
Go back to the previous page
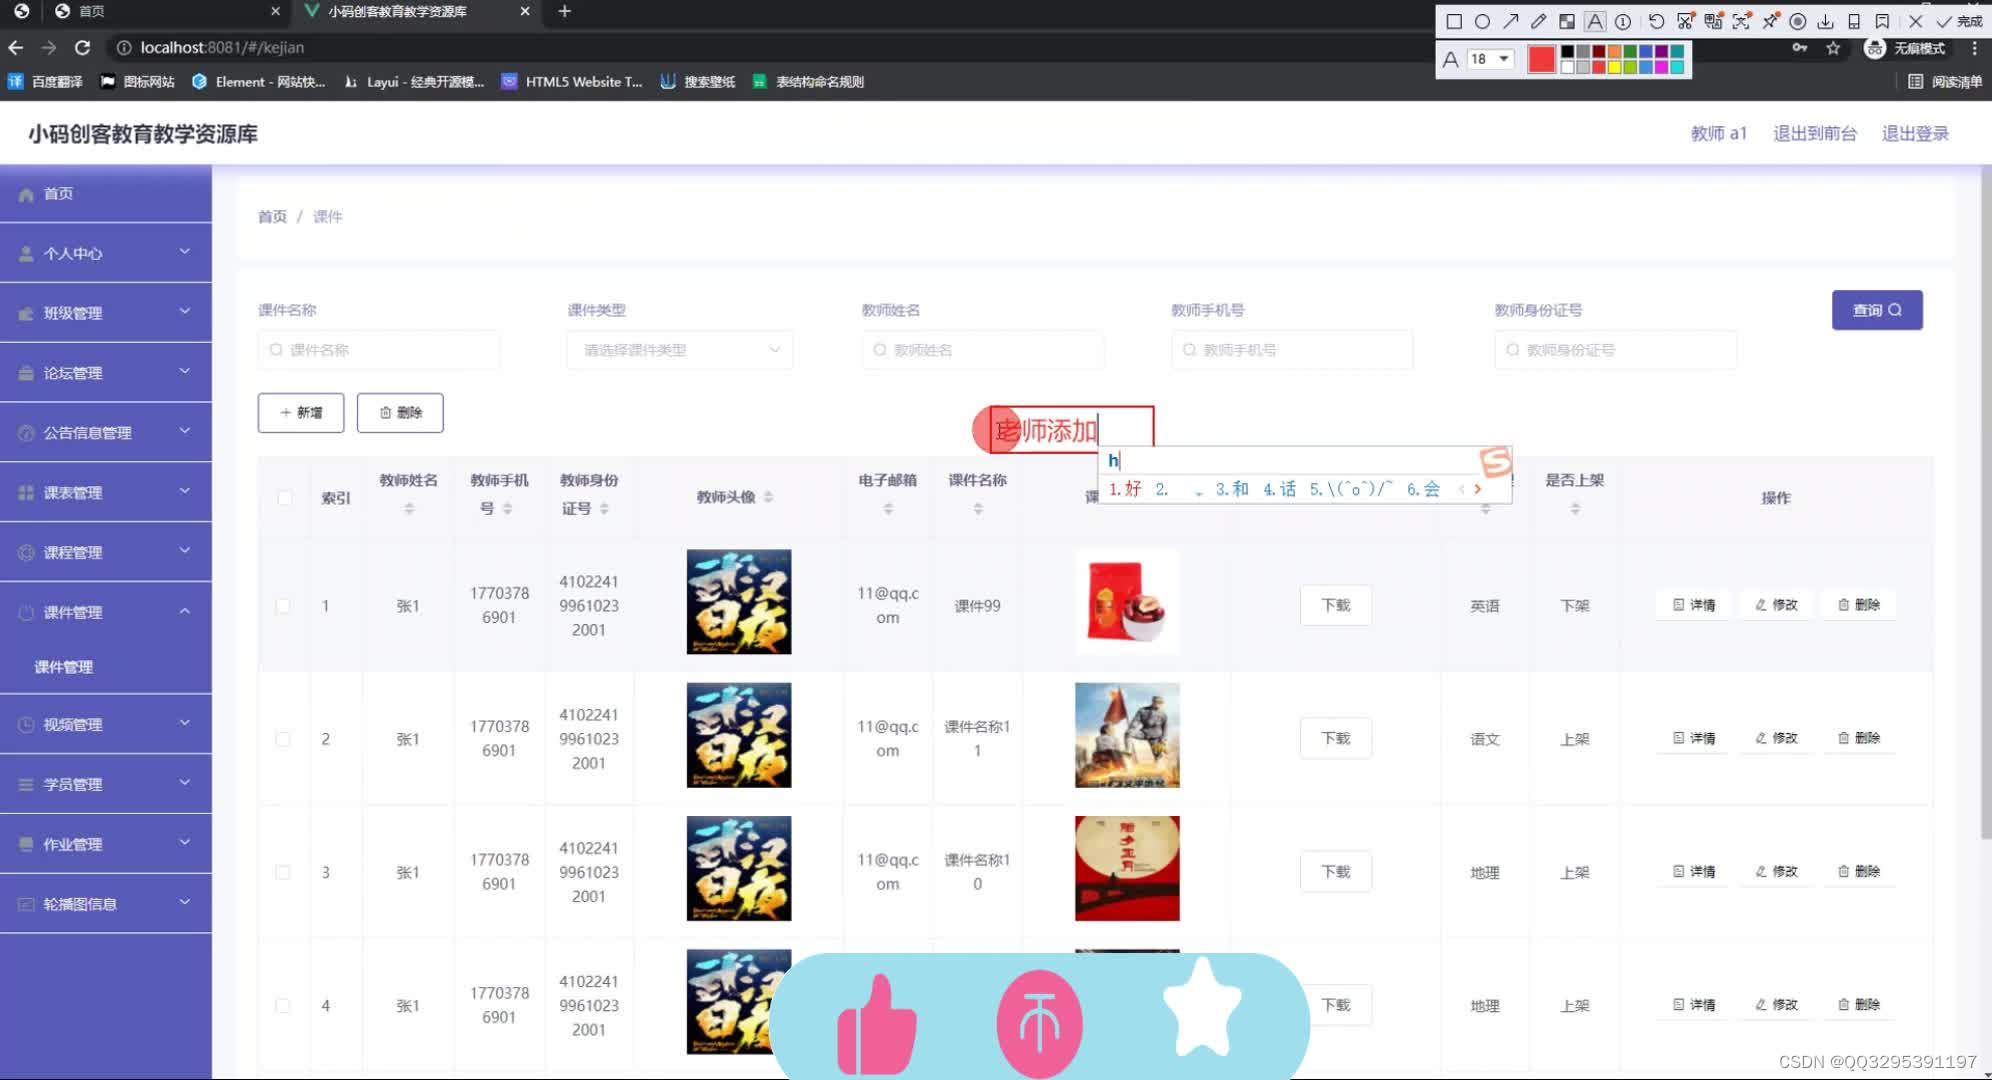coord(16,47)
